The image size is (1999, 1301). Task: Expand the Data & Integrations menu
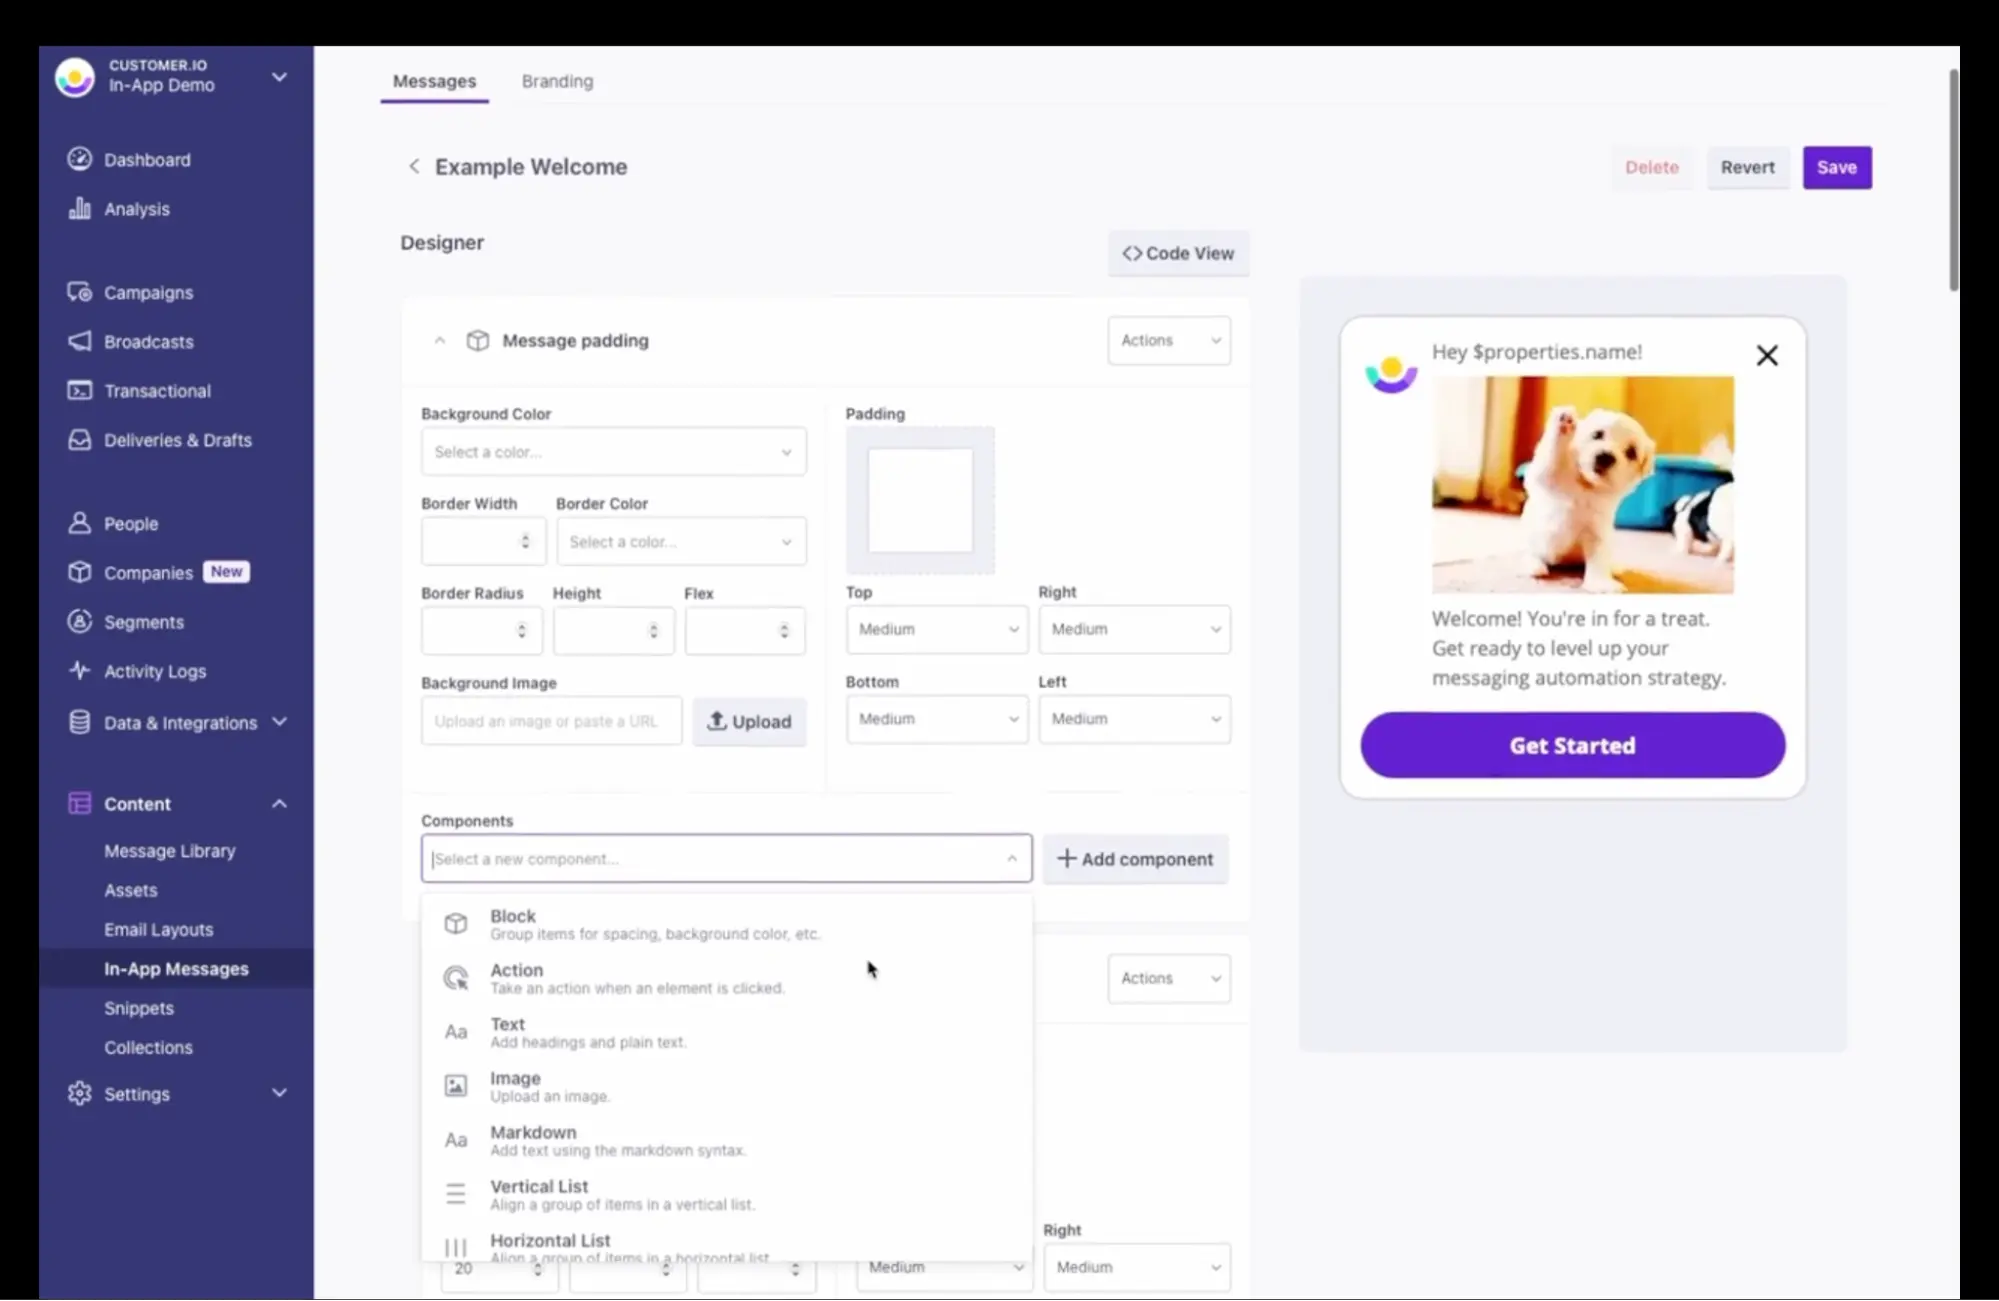pyautogui.click(x=279, y=722)
